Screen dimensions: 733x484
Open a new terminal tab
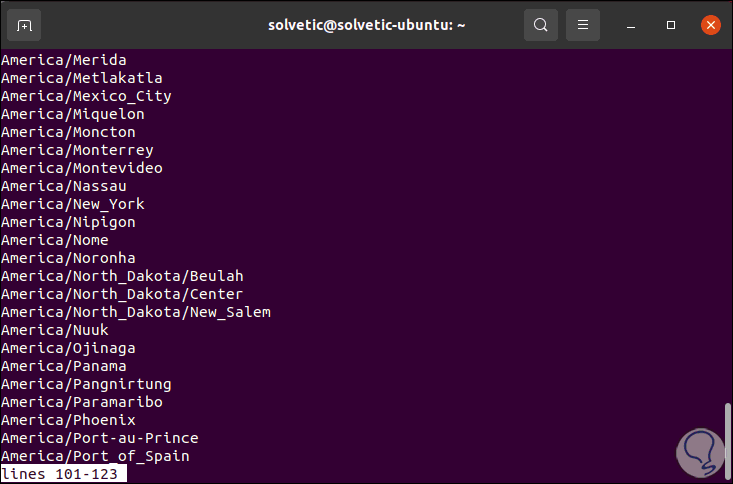point(25,24)
